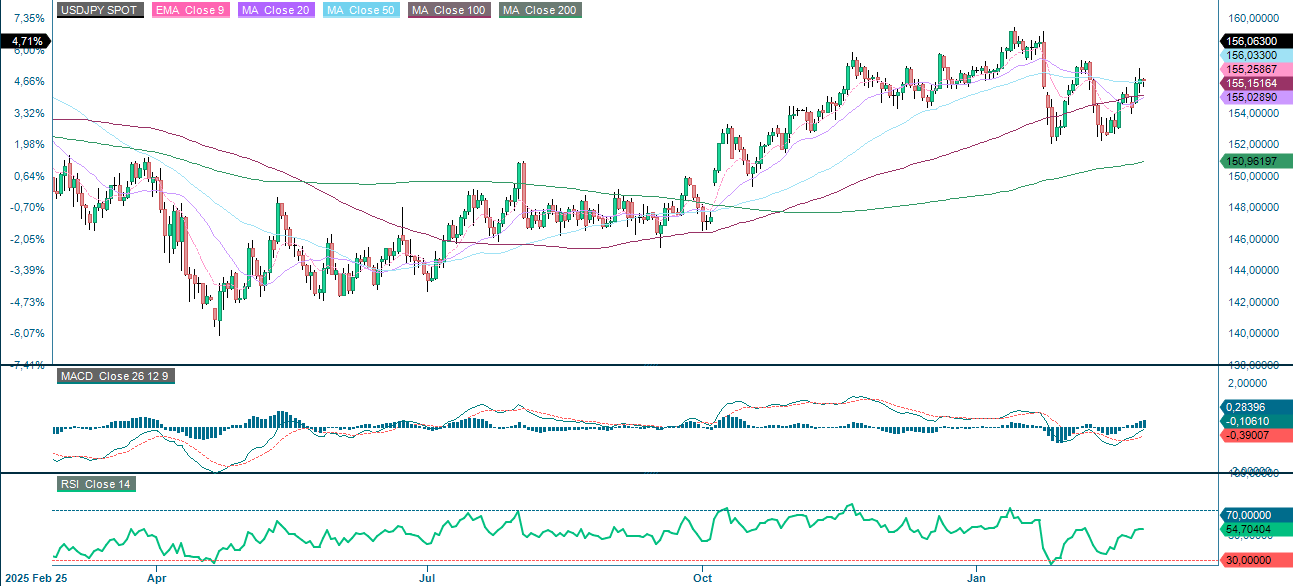Image resolution: width=1293 pixels, height=586 pixels.
Task: Select the Oct label on the time axis
Action: click(702, 578)
